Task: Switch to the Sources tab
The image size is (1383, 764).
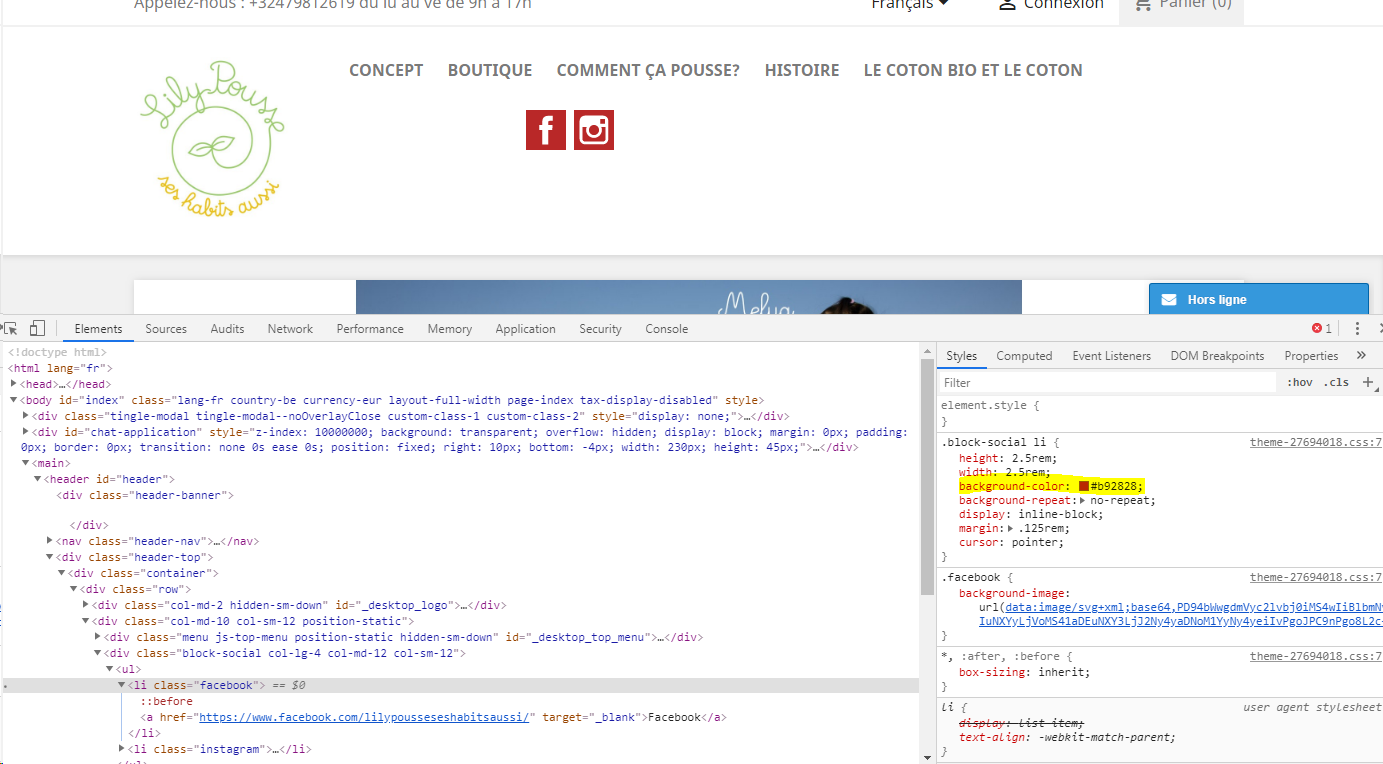Action: point(166,328)
